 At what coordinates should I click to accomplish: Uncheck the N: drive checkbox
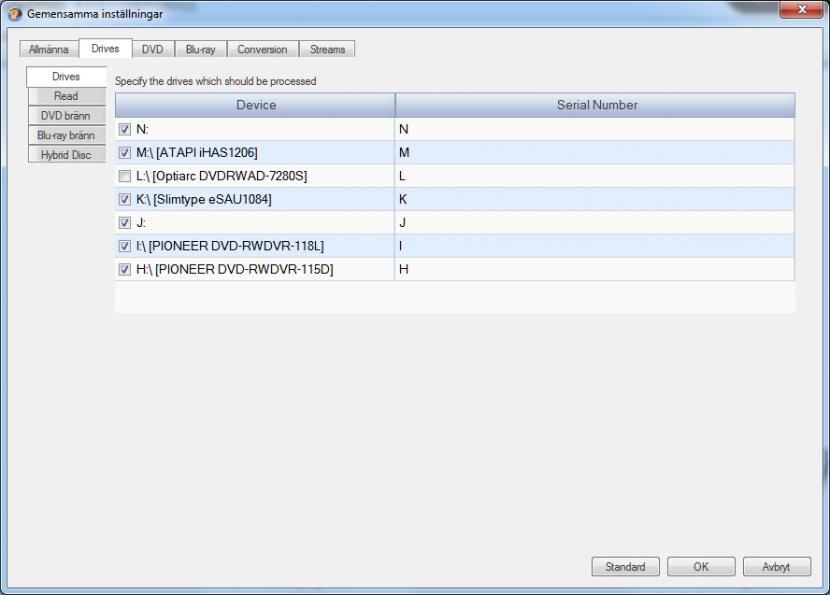pyautogui.click(x=124, y=129)
